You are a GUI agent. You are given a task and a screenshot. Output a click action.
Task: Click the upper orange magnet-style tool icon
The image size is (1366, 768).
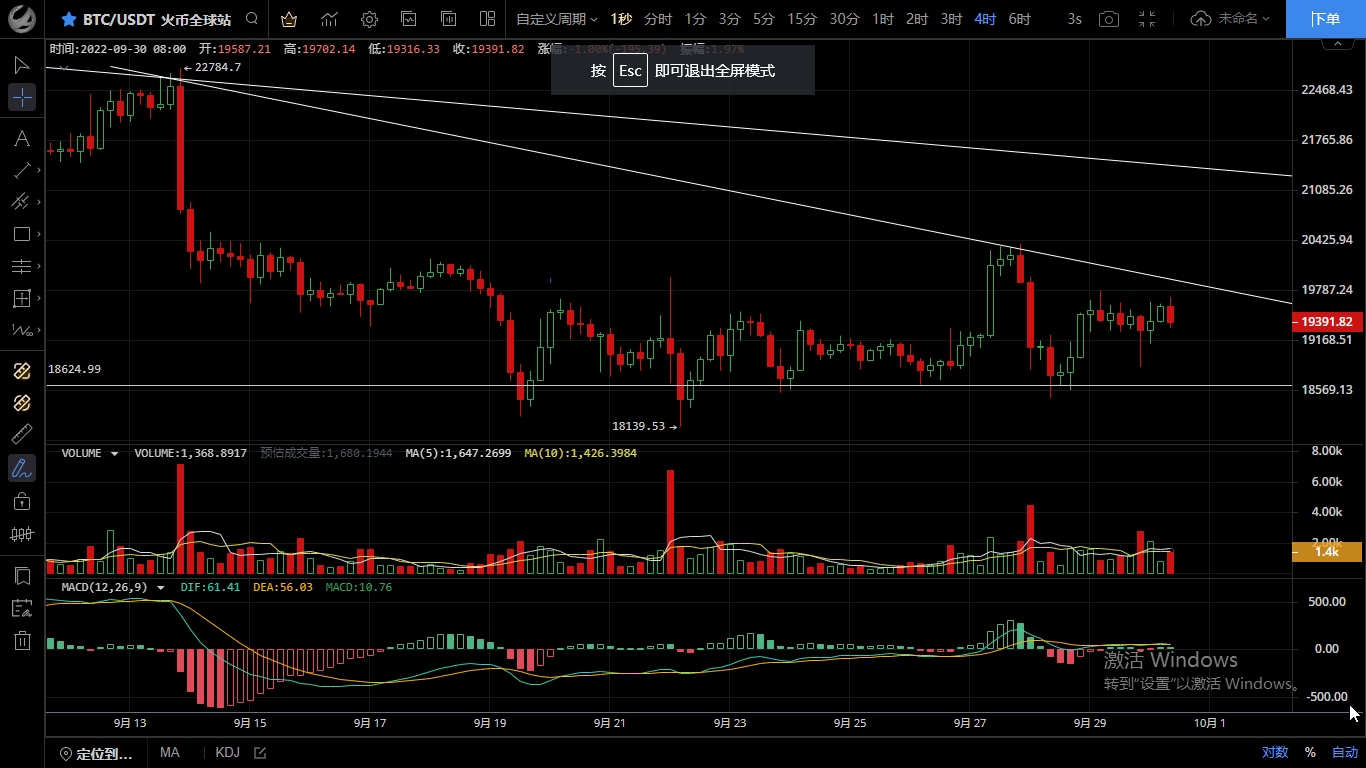(x=22, y=371)
